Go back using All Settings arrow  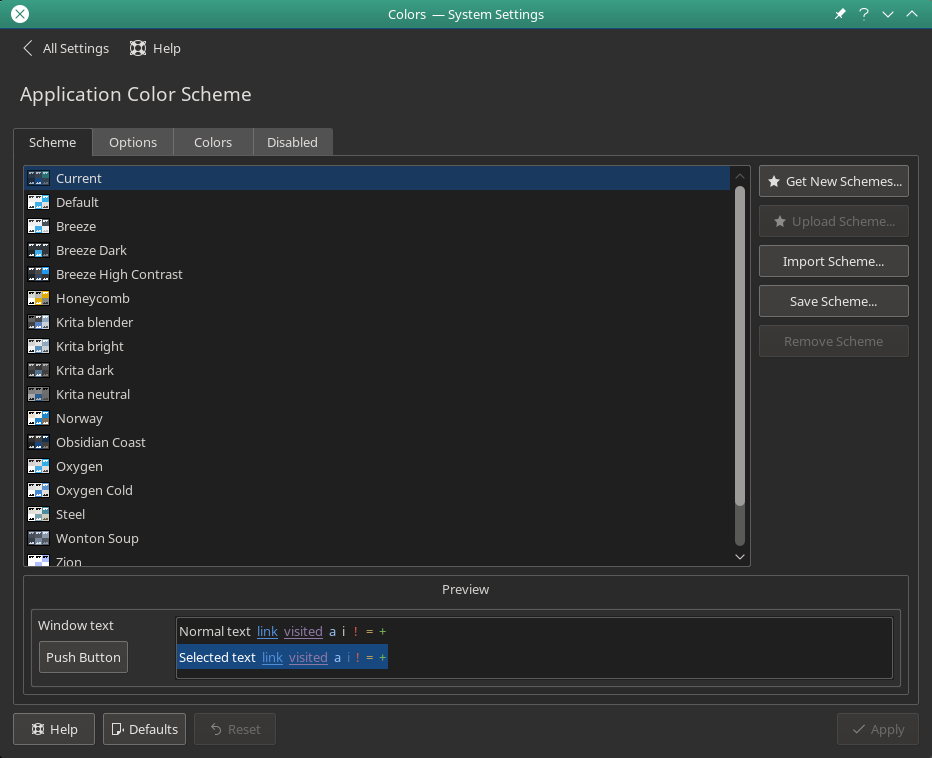28,48
